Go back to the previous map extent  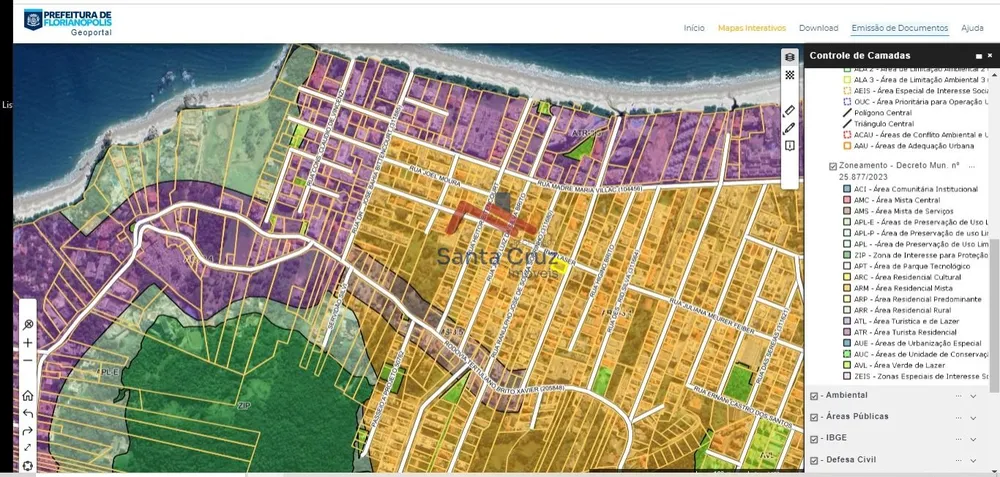pos(27,413)
